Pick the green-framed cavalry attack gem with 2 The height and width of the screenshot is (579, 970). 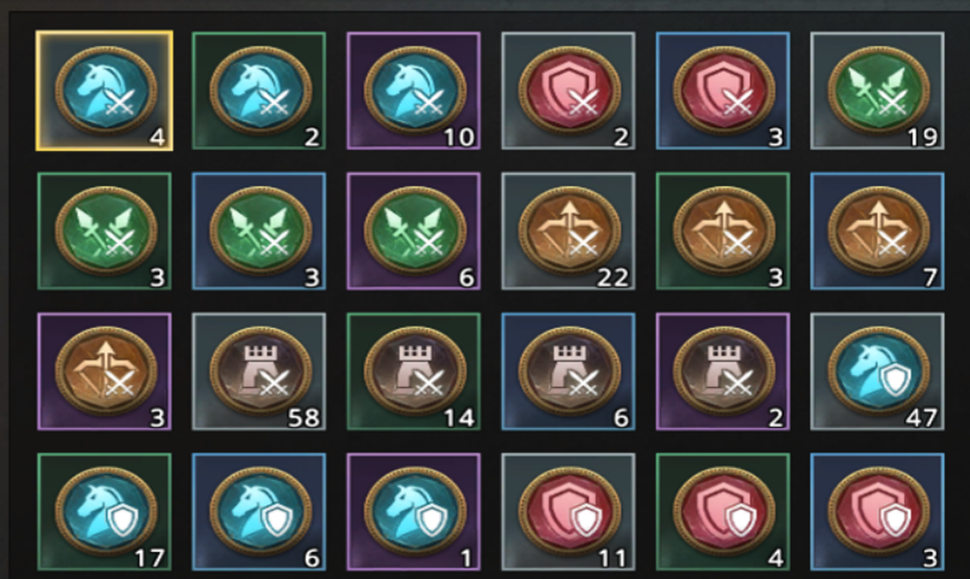(x=259, y=91)
